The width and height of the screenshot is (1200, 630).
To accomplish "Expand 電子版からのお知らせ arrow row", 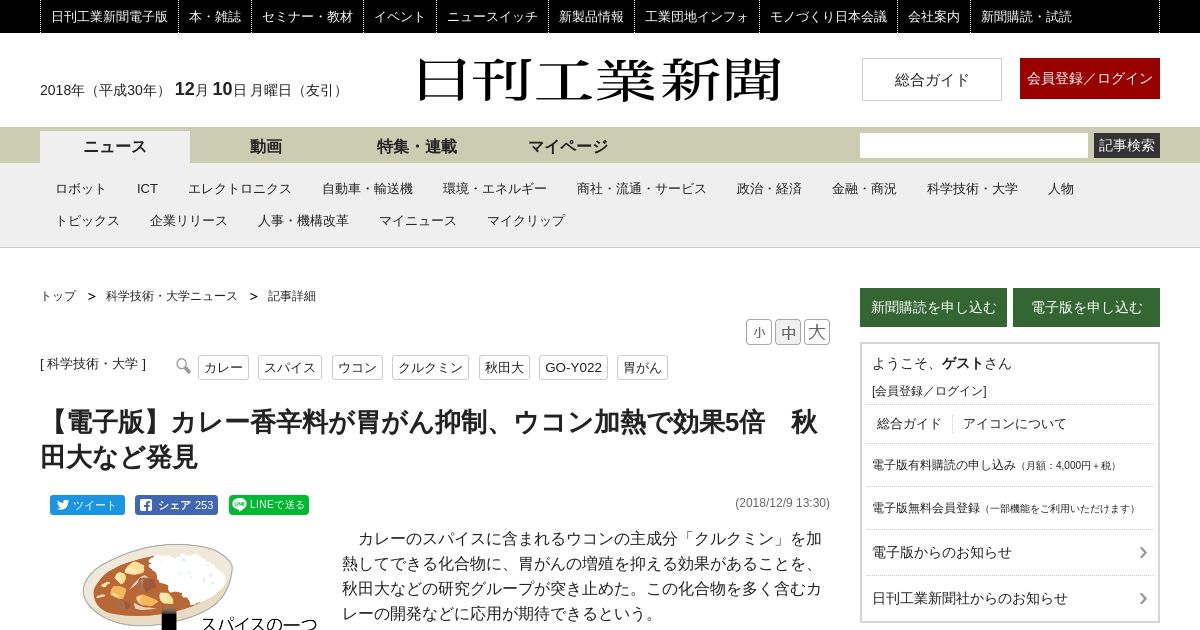I will [1010, 552].
